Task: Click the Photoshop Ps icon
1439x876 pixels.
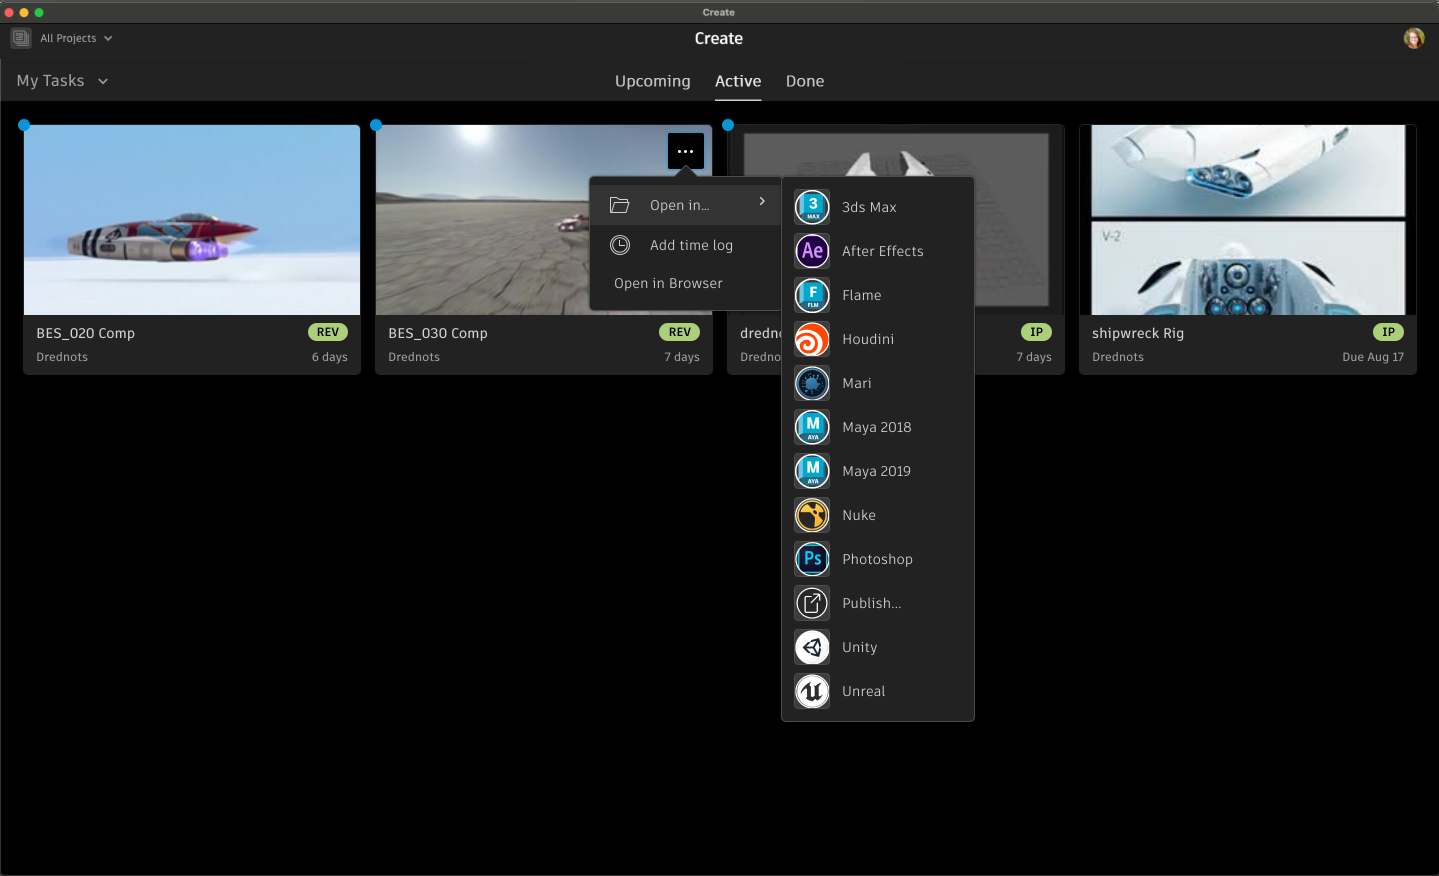Action: click(x=812, y=559)
